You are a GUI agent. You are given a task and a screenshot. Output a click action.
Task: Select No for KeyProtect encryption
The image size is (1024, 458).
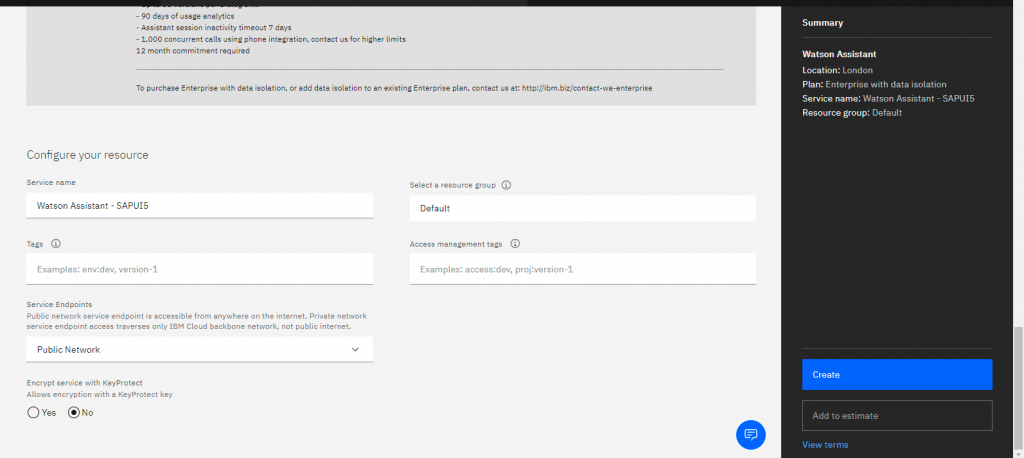[x=74, y=413]
